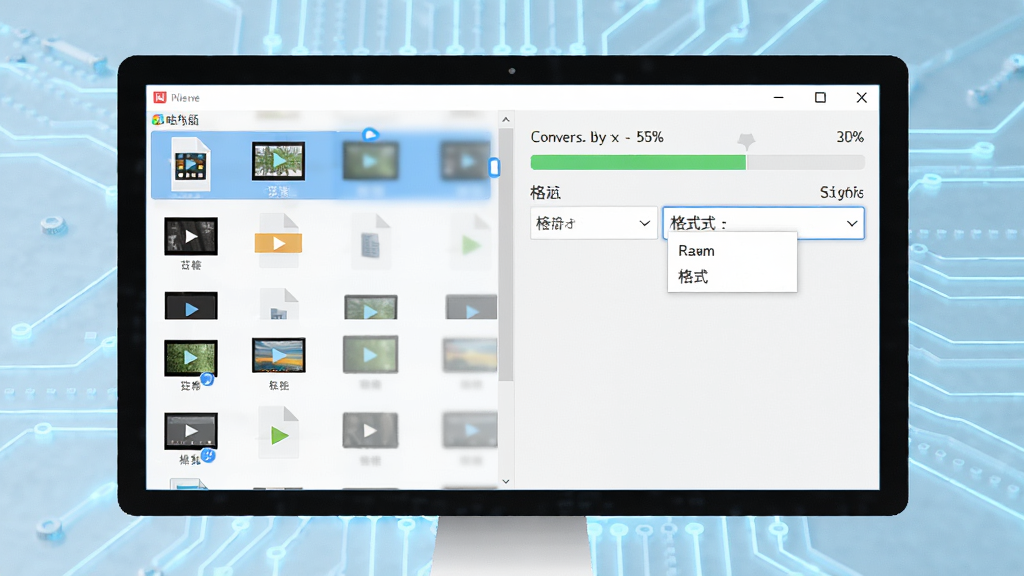Click the file list vertical scrollbar thumb
Image resolution: width=1024 pixels, height=576 pixels.
[505, 255]
